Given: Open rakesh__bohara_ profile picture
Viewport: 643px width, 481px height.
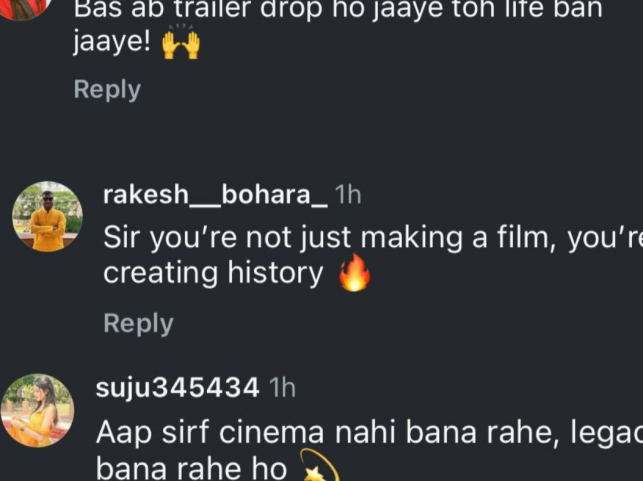Looking at the screenshot, I should click(x=47, y=216).
